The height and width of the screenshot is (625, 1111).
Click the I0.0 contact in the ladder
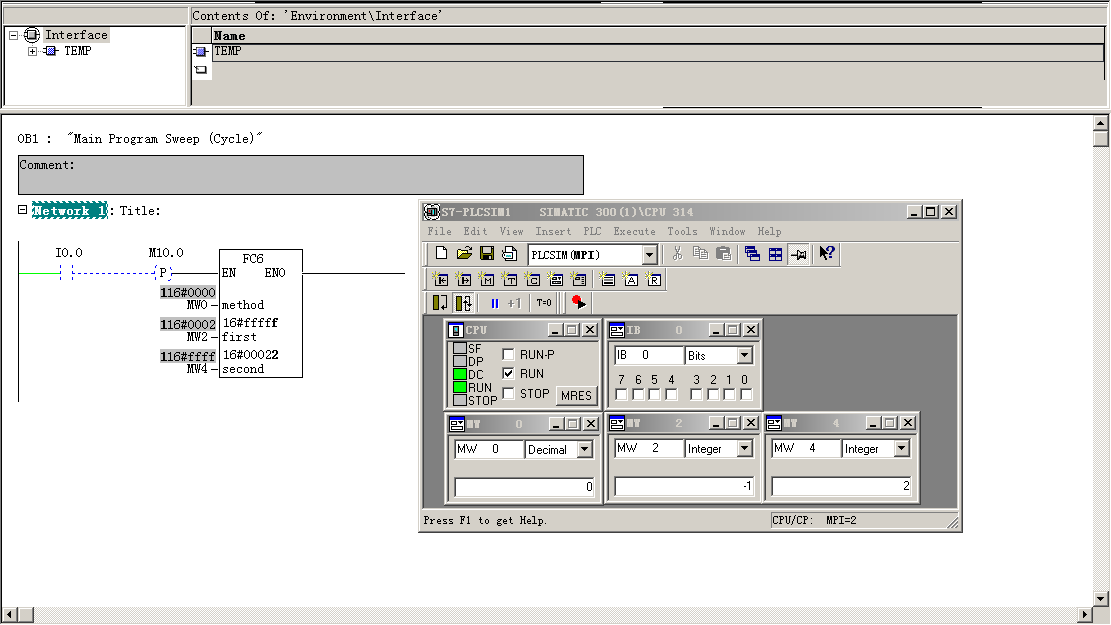click(67, 272)
